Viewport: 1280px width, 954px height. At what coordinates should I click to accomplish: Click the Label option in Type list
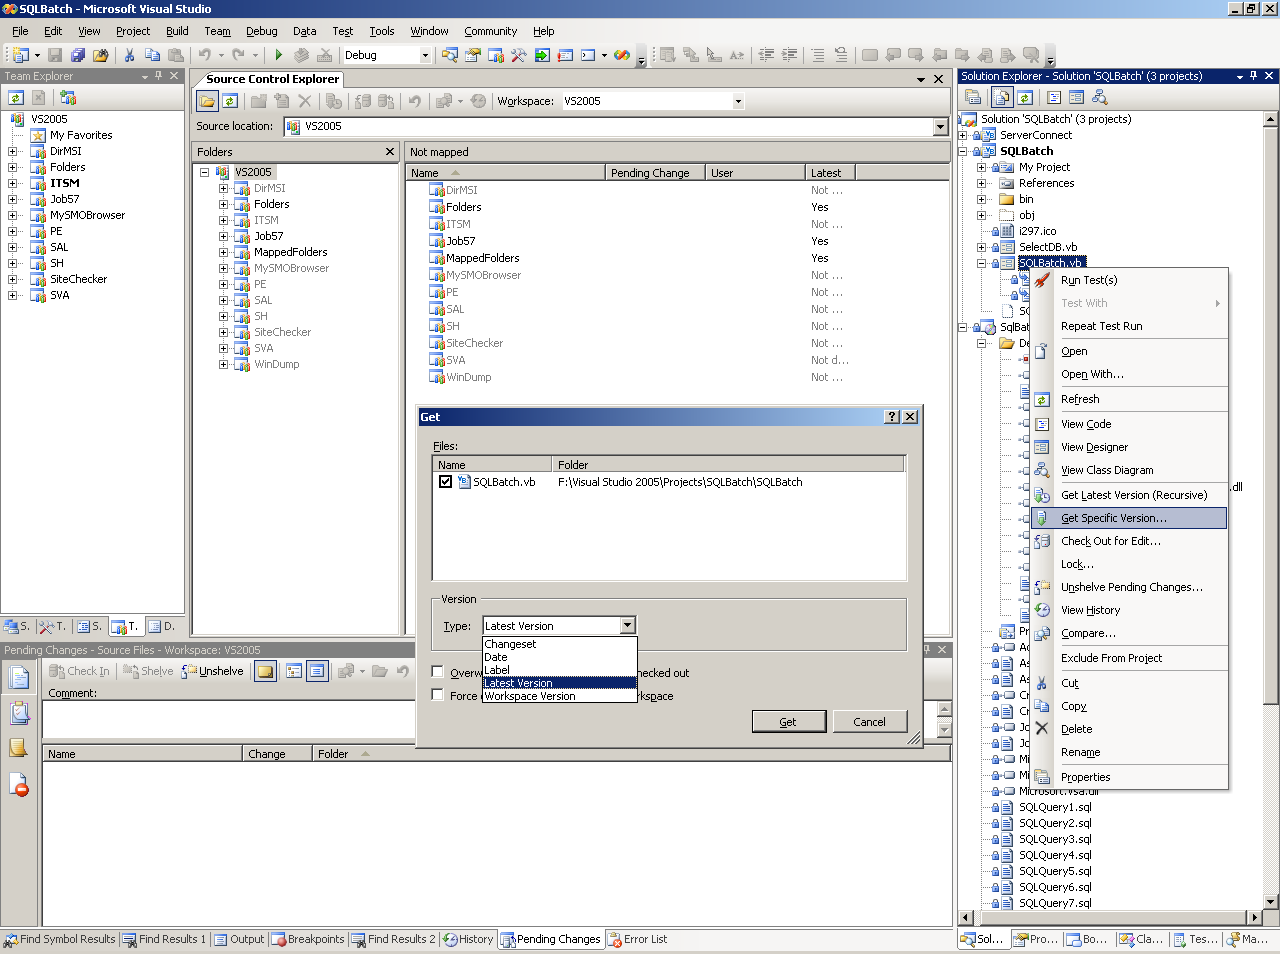pyautogui.click(x=559, y=670)
